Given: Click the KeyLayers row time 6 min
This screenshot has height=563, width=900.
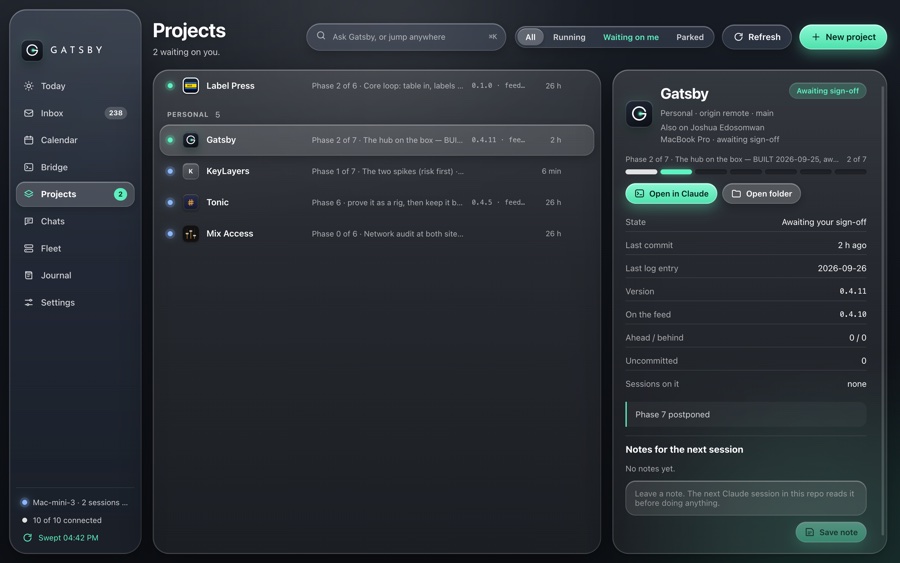Looking at the screenshot, I should (551, 171).
